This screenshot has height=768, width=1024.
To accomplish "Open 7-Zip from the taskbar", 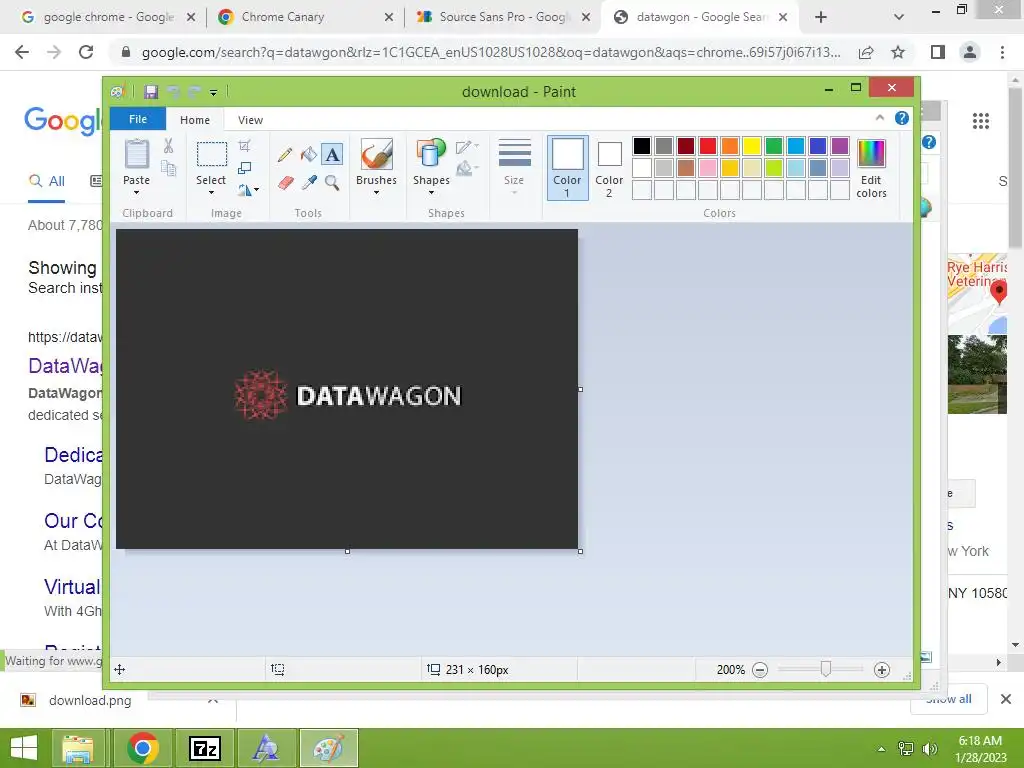I will pyautogui.click(x=205, y=748).
